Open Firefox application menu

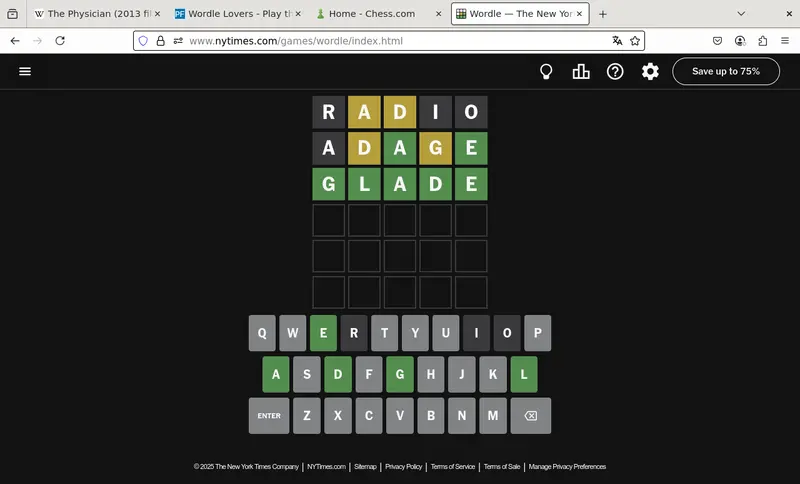click(x=785, y=41)
